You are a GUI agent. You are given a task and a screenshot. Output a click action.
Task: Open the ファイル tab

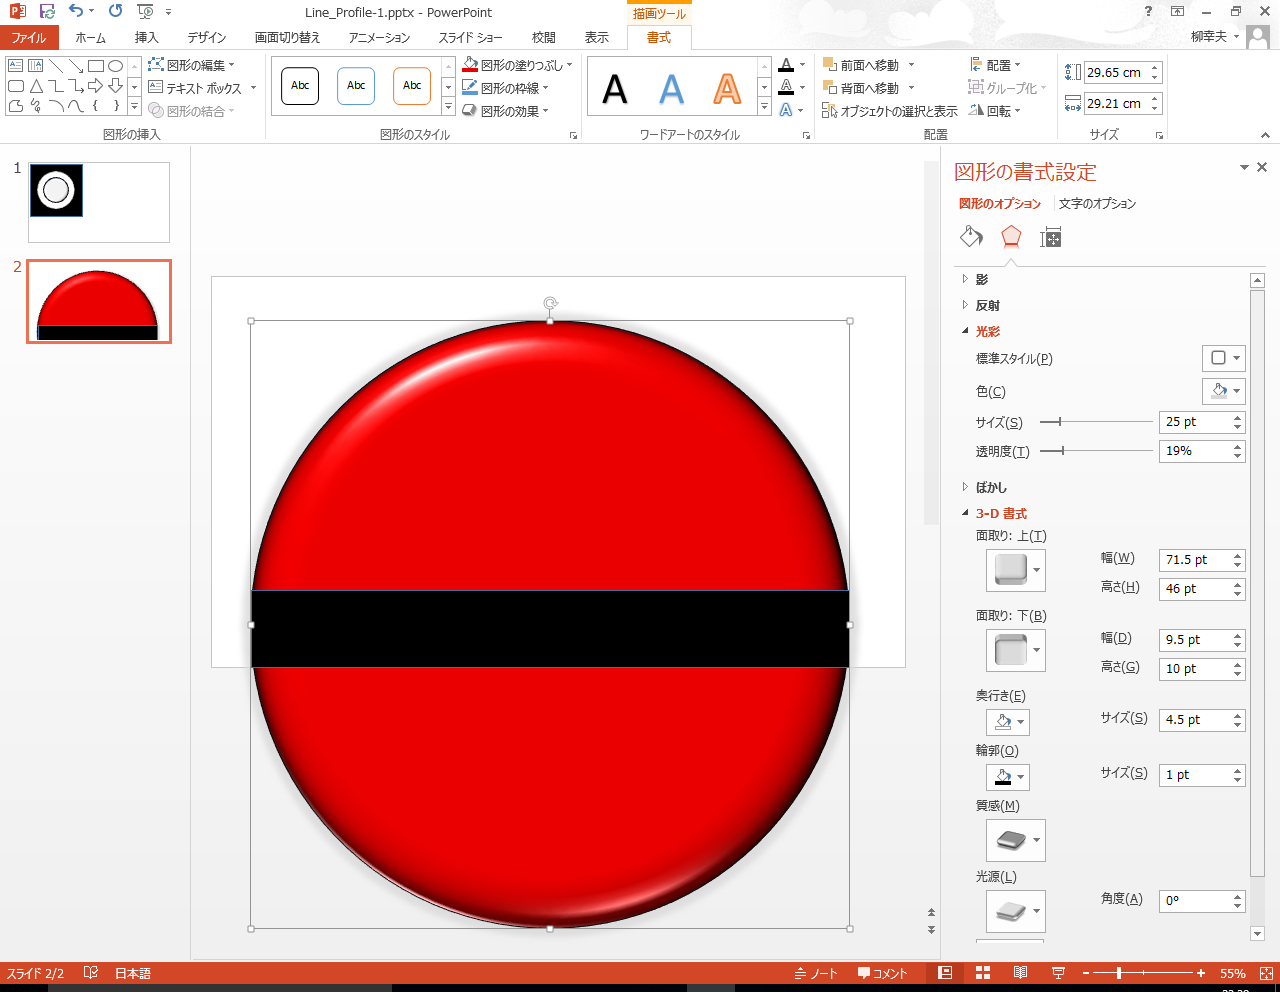coord(29,37)
